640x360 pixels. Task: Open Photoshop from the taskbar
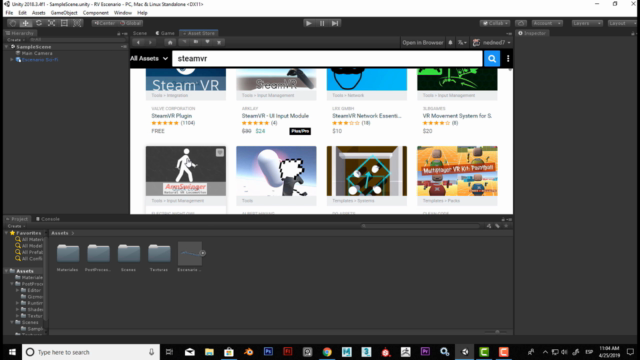coord(268,352)
